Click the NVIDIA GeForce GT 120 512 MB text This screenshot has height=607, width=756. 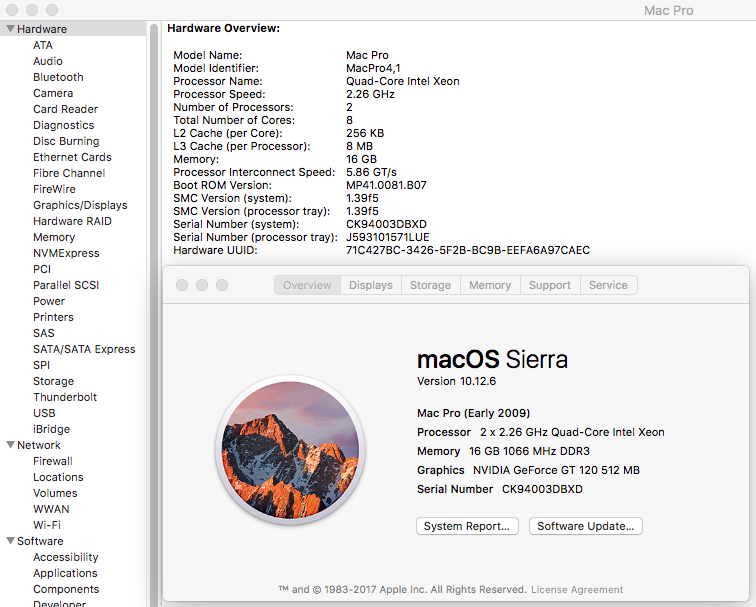click(556, 470)
